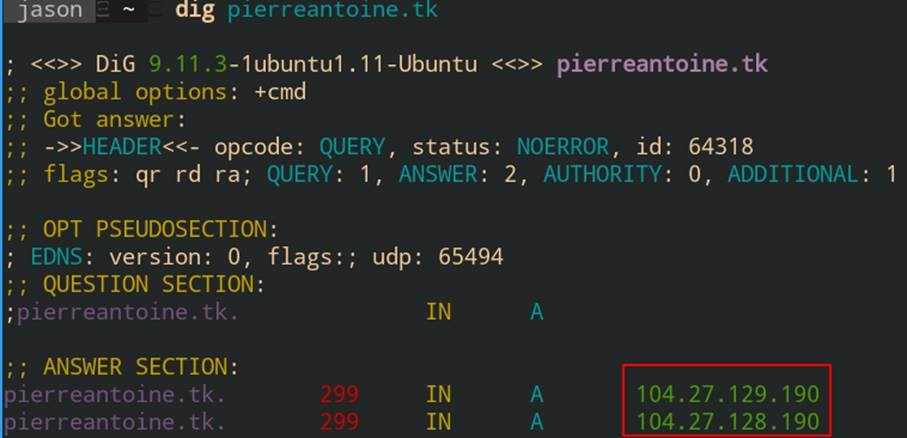907x438 pixels.
Task: Click the 'AUTHORITY: 0' count
Action: point(622,175)
